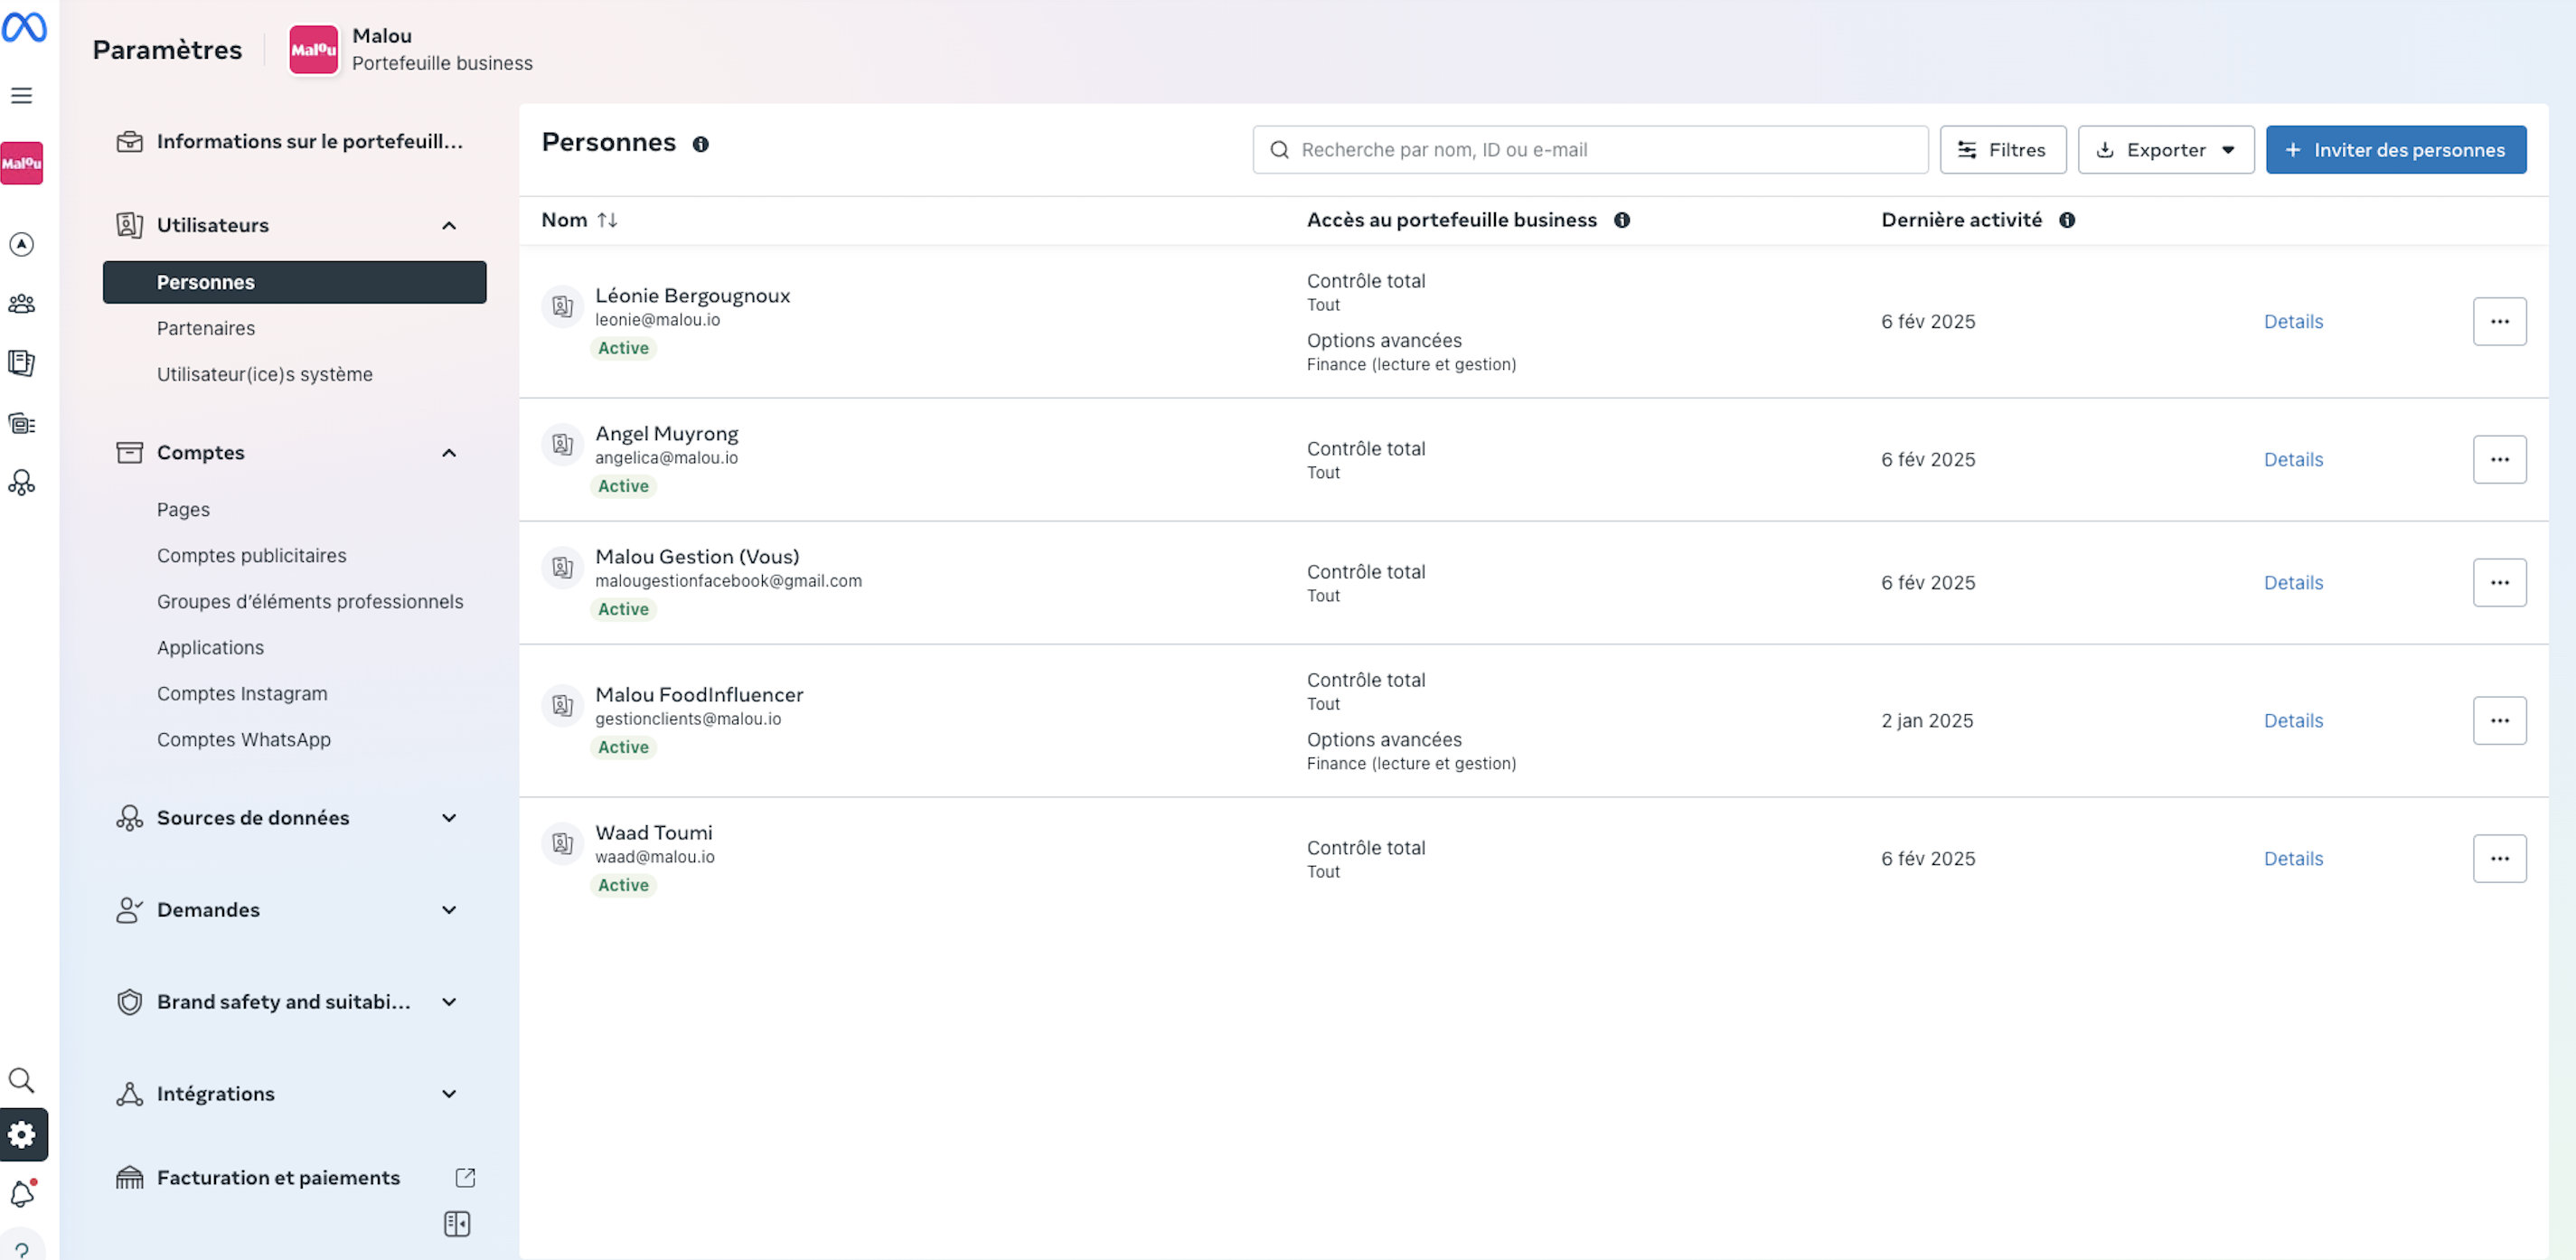Click the Meta logo icon
The height and width of the screenshot is (1260, 2576).
click(x=23, y=27)
